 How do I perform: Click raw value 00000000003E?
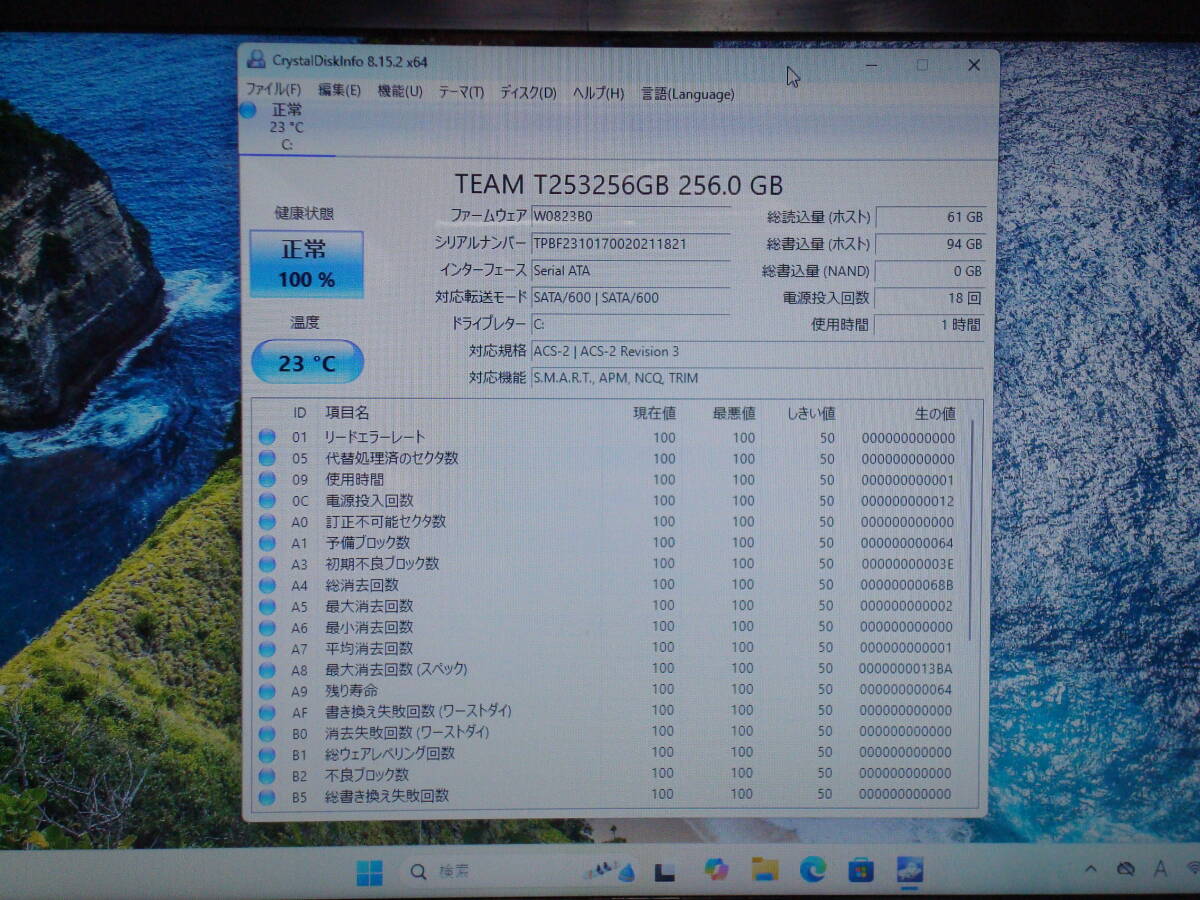coord(907,564)
